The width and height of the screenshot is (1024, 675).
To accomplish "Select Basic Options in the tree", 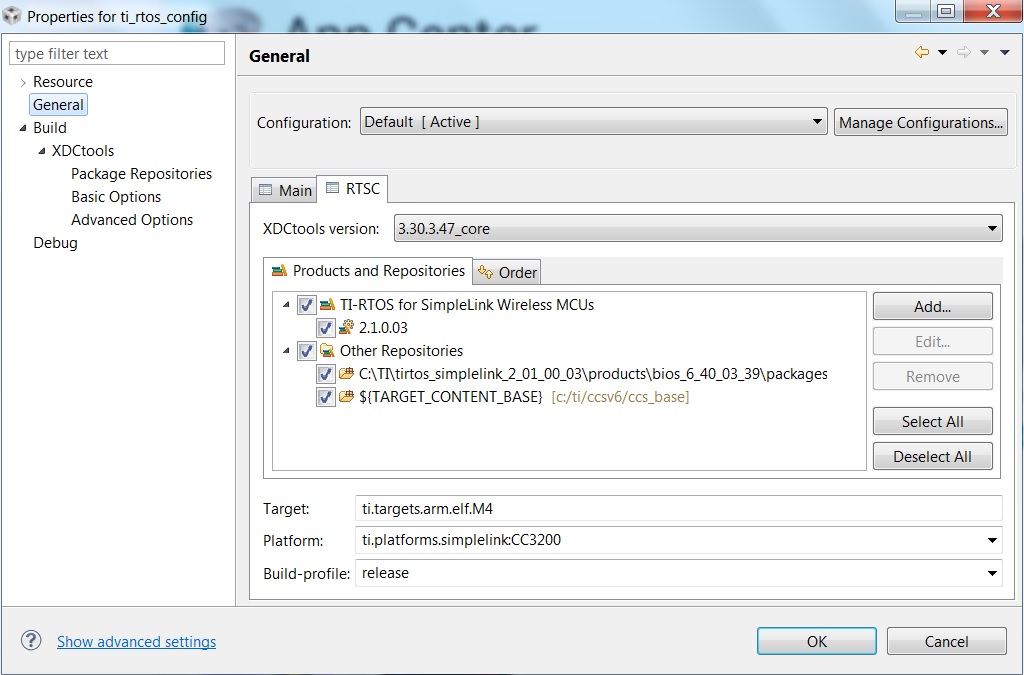I will point(116,196).
